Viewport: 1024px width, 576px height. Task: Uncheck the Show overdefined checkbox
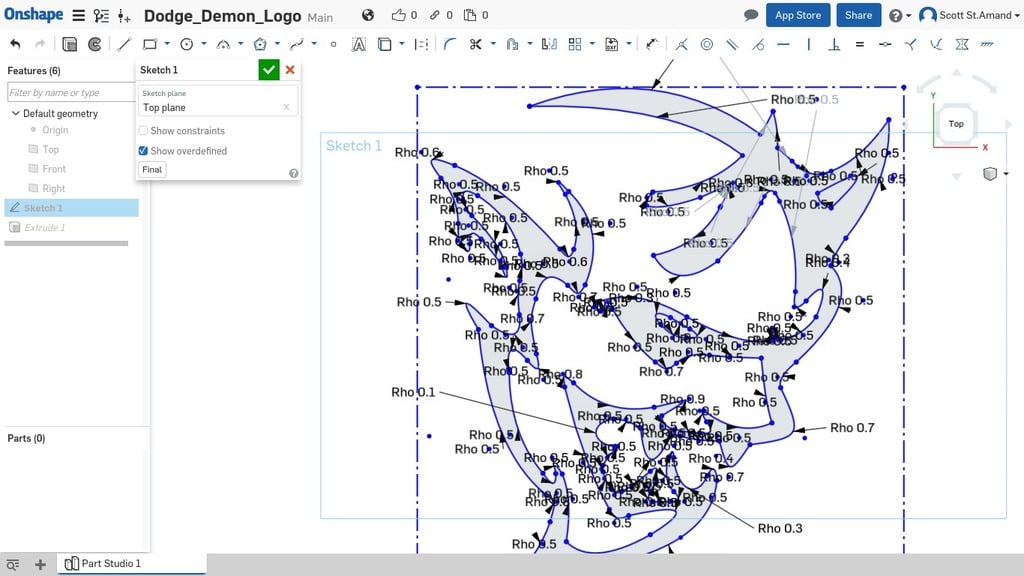(x=143, y=151)
